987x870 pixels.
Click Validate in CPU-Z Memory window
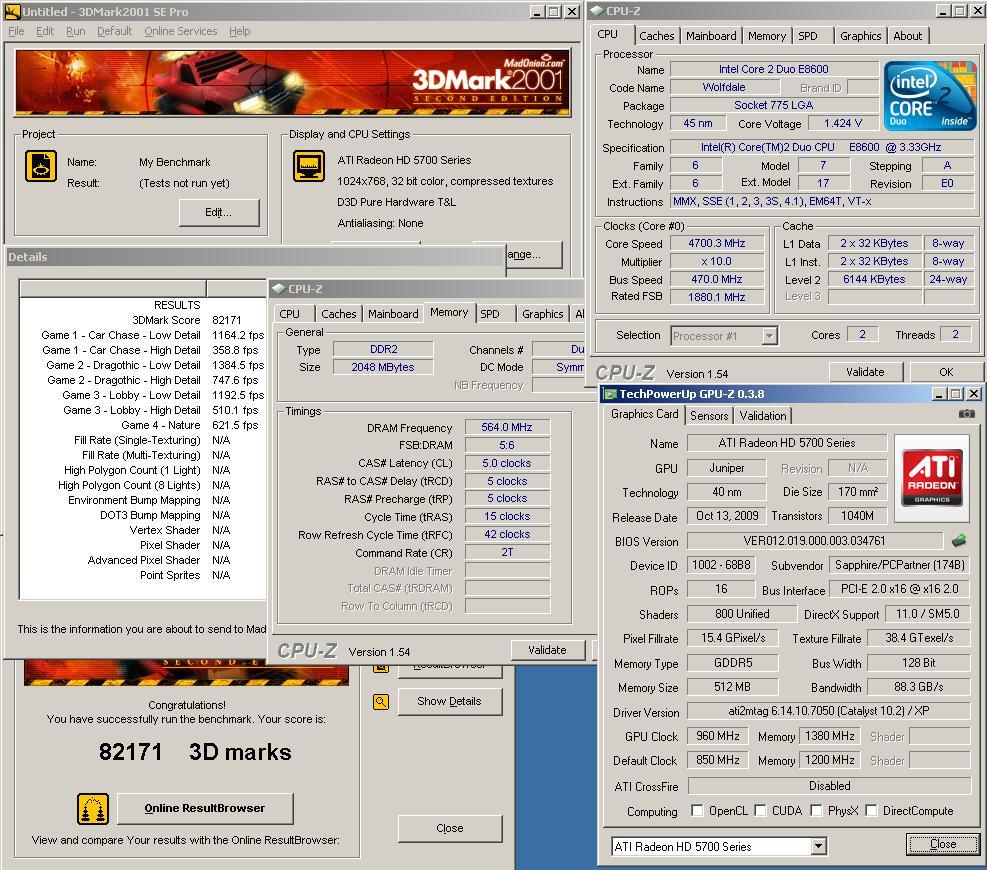click(547, 650)
